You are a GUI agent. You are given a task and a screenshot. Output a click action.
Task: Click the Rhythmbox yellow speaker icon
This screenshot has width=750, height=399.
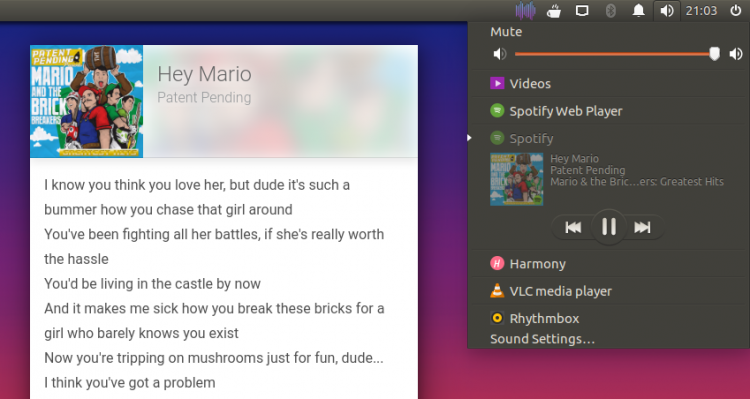(x=497, y=318)
